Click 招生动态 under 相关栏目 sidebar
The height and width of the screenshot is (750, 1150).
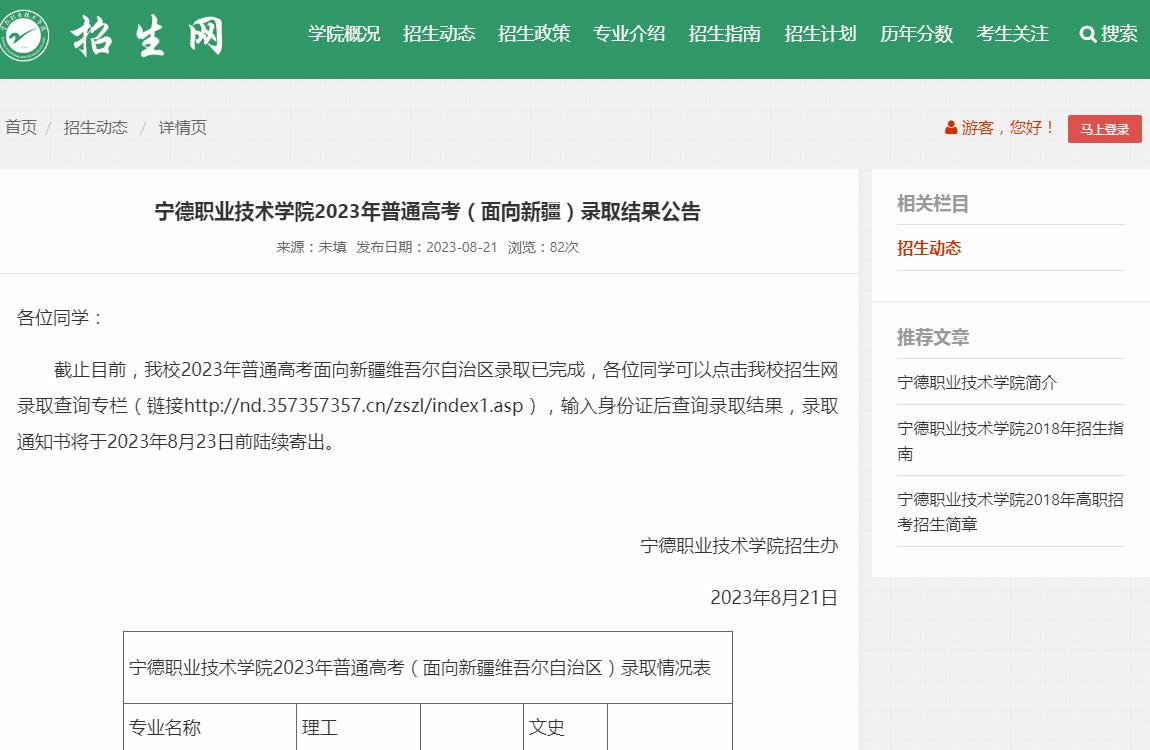pos(929,248)
